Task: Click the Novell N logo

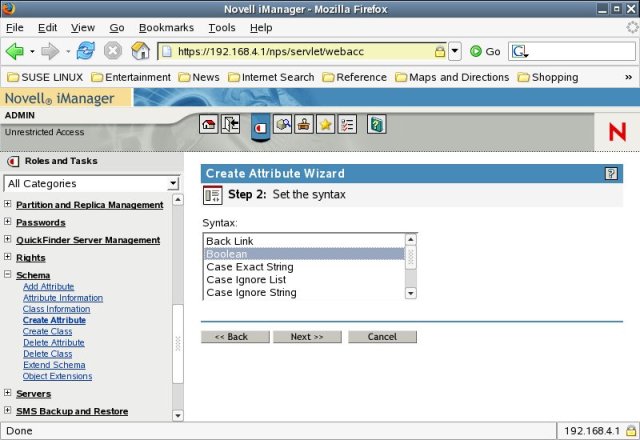Action: pyautogui.click(x=617, y=132)
